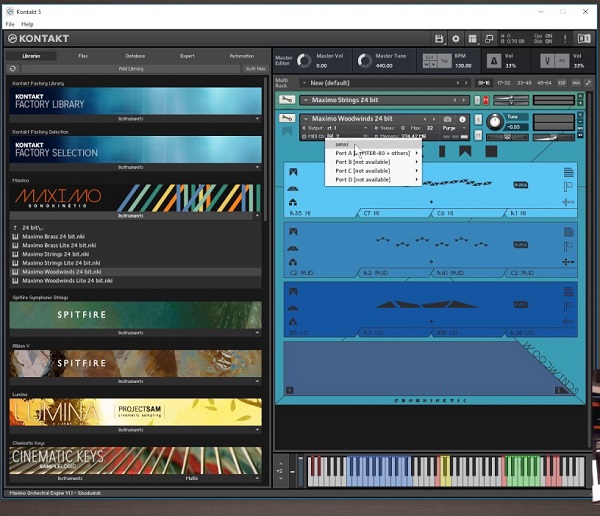Open the options gear icon
Viewport: 600px width, 516px height.
point(456,39)
